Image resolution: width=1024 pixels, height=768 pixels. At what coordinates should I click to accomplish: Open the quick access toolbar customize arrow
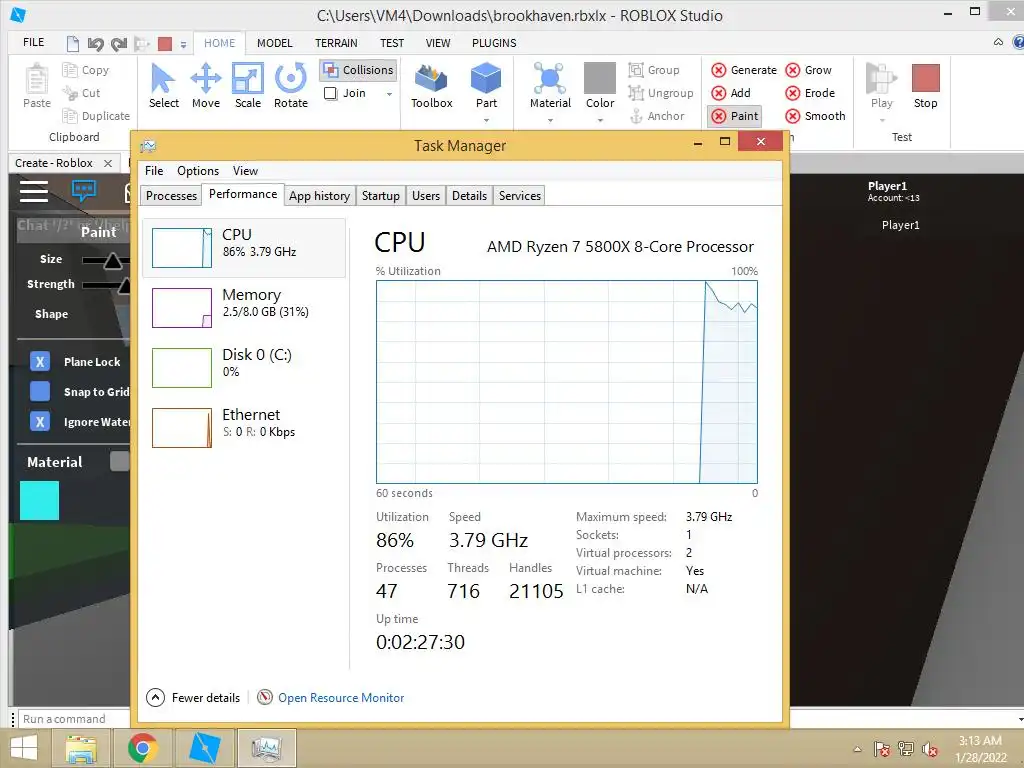pos(184,44)
